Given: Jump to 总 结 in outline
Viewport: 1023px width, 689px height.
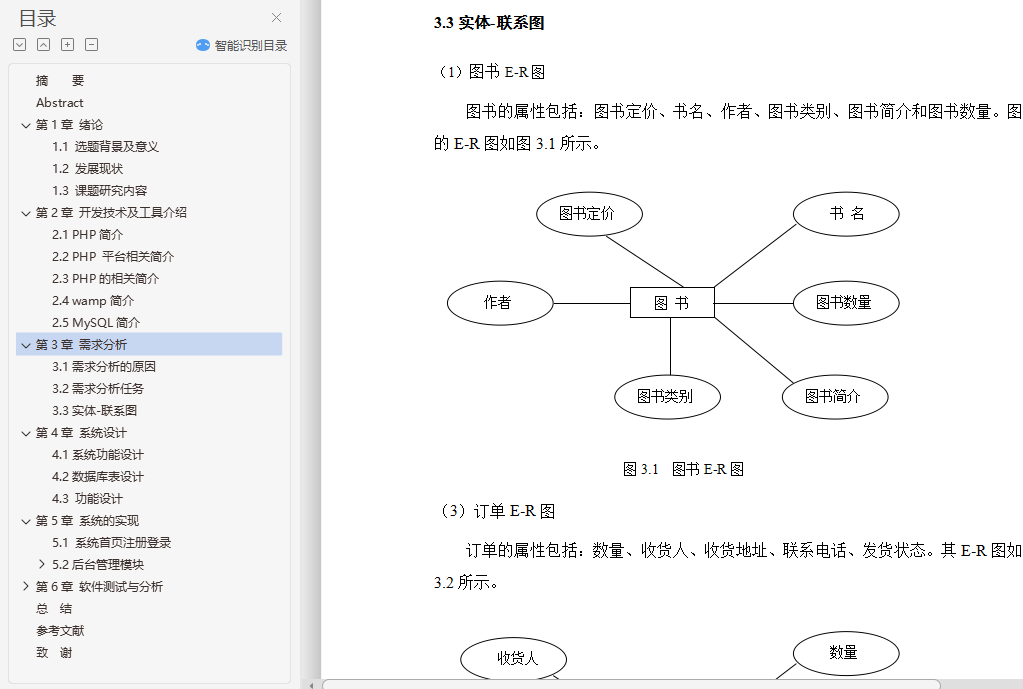Looking at the screenshot, I should 54,609.
